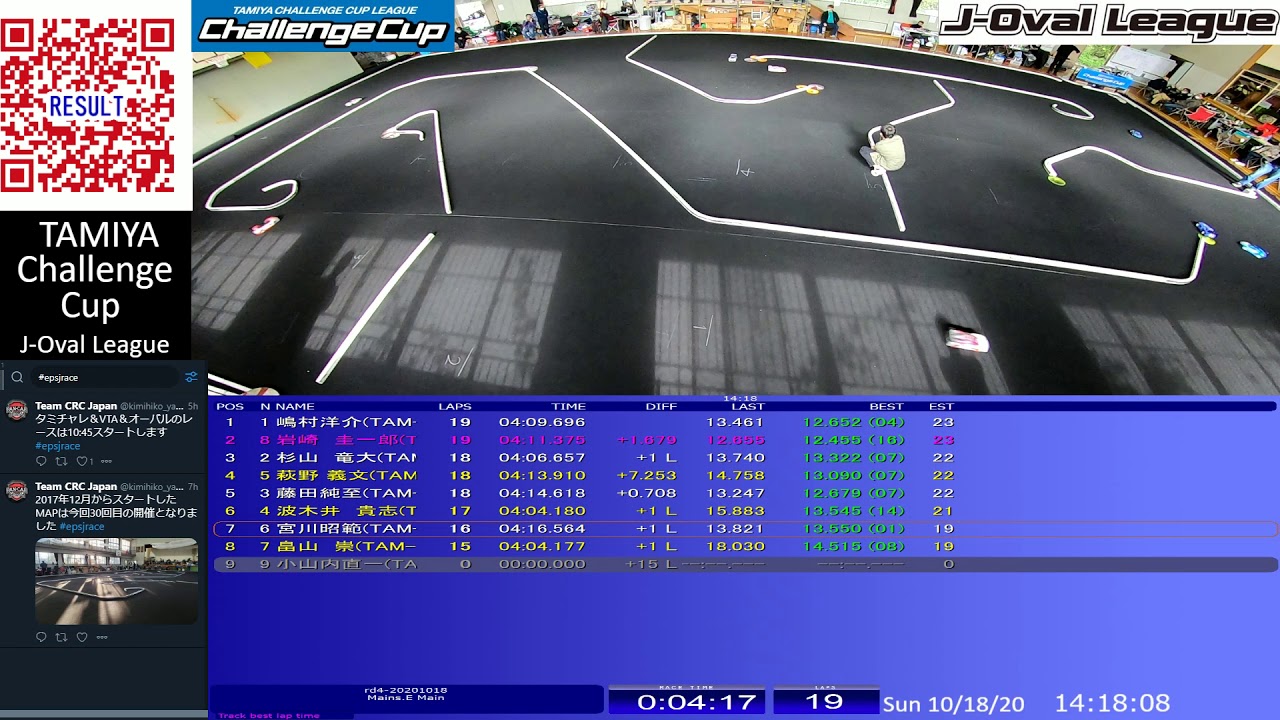The width and height of the screenshot is (1280, 720).
Task: Select position 3 row with time 04:06.657
Action: tap(745, 457)
